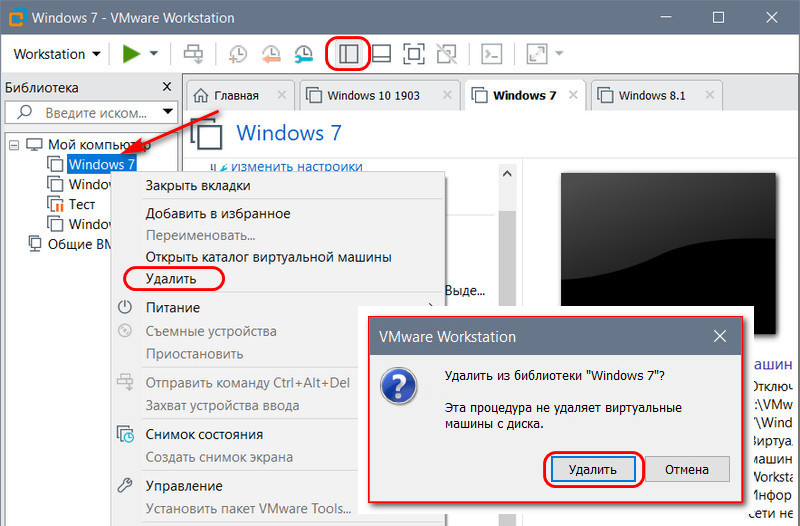Image resolution: width=800 pixels, height=526 pixels.
Task: Click the Send Ctrl+Alt+Del toolbar icon
Action: point(193,53)
